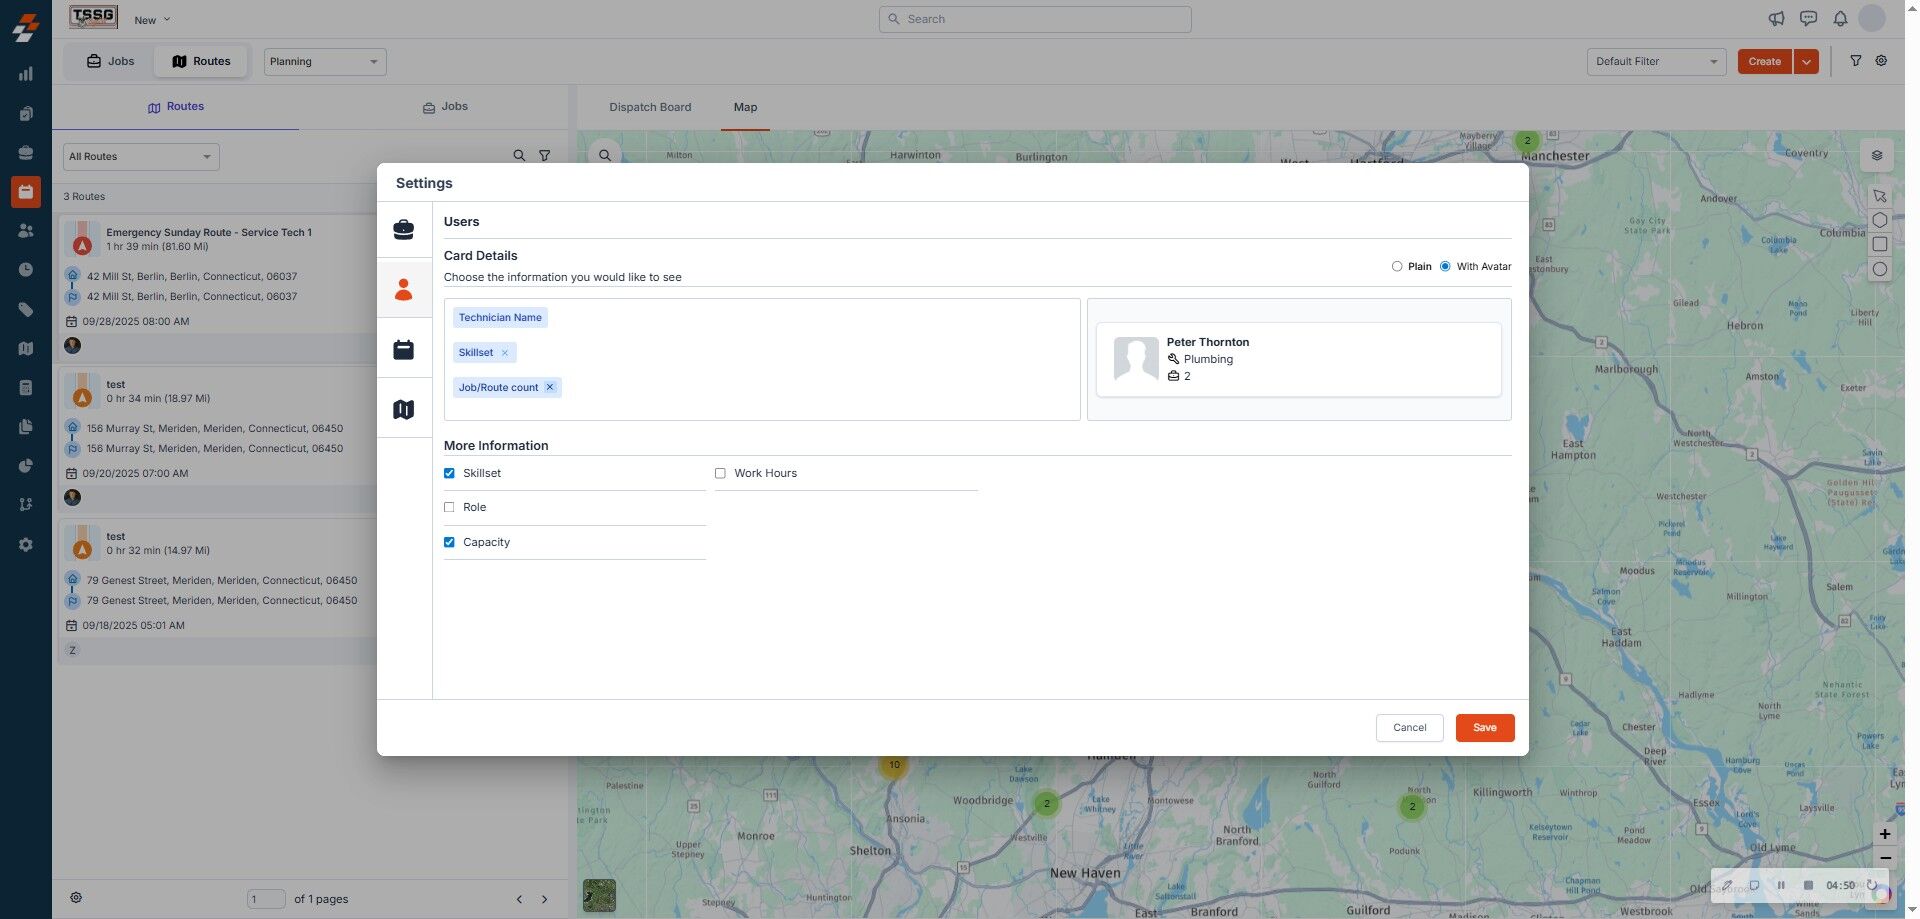
Task: Switch to the Jobs tab in left panel
Action: [x=445, y=107]
